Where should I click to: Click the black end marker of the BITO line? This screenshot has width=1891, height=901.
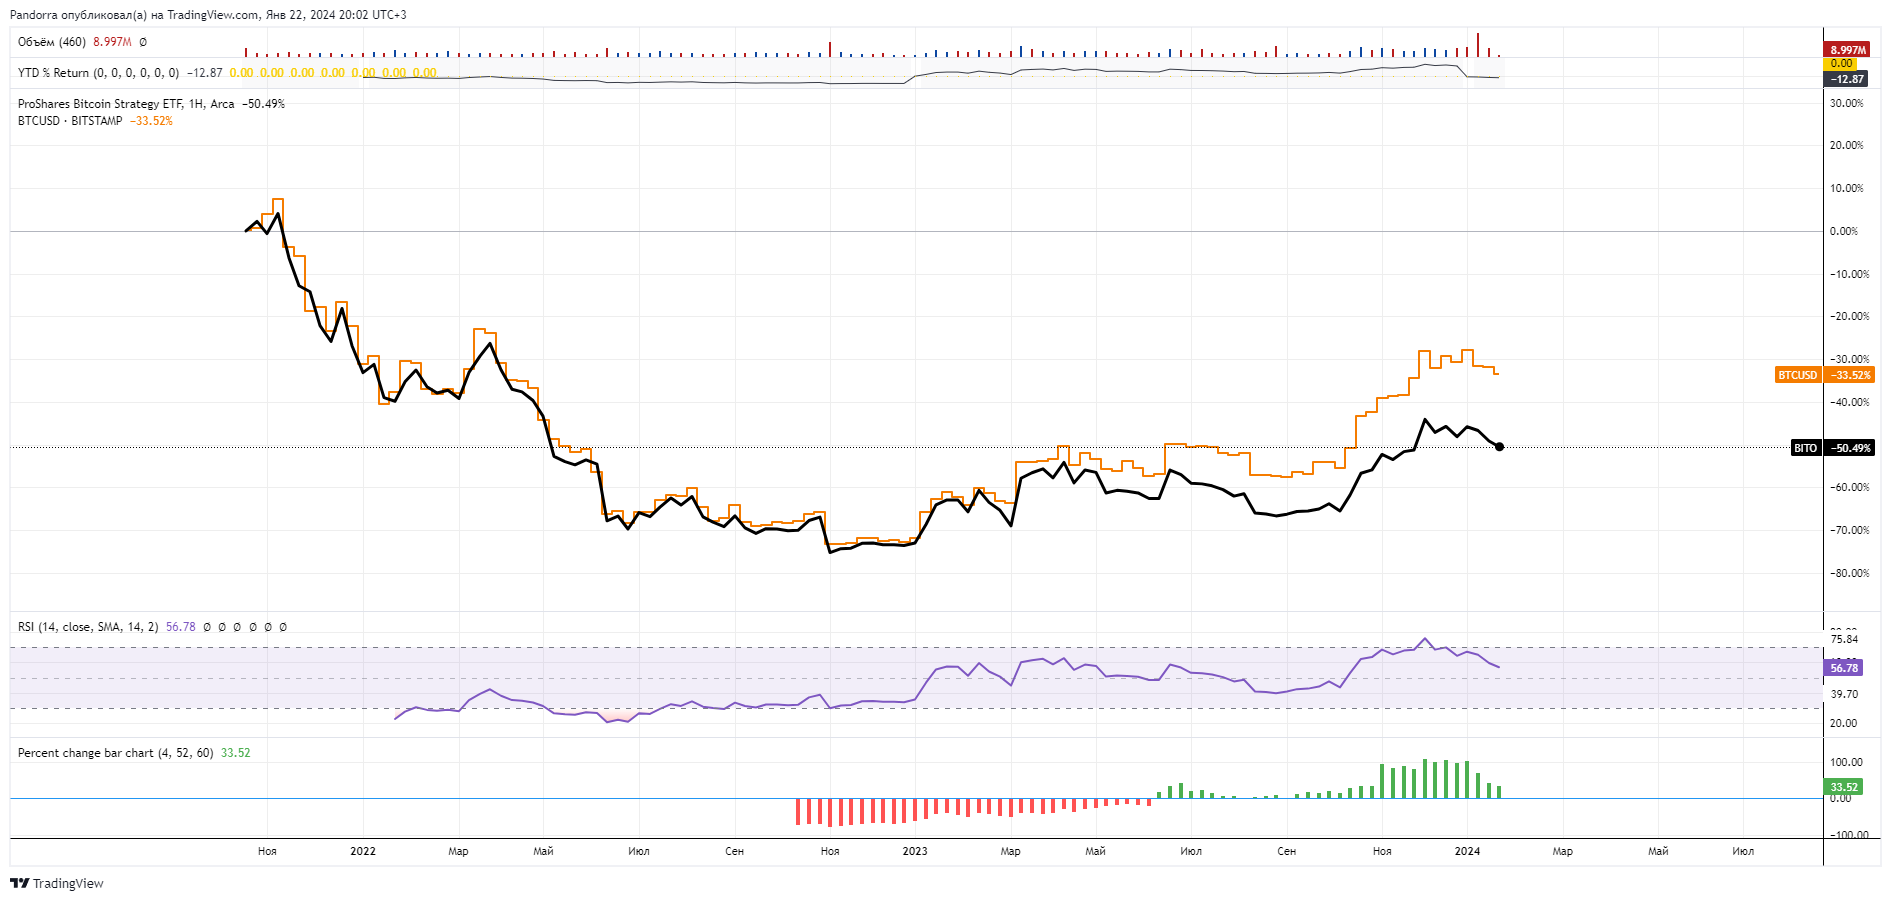point(1499,447)
